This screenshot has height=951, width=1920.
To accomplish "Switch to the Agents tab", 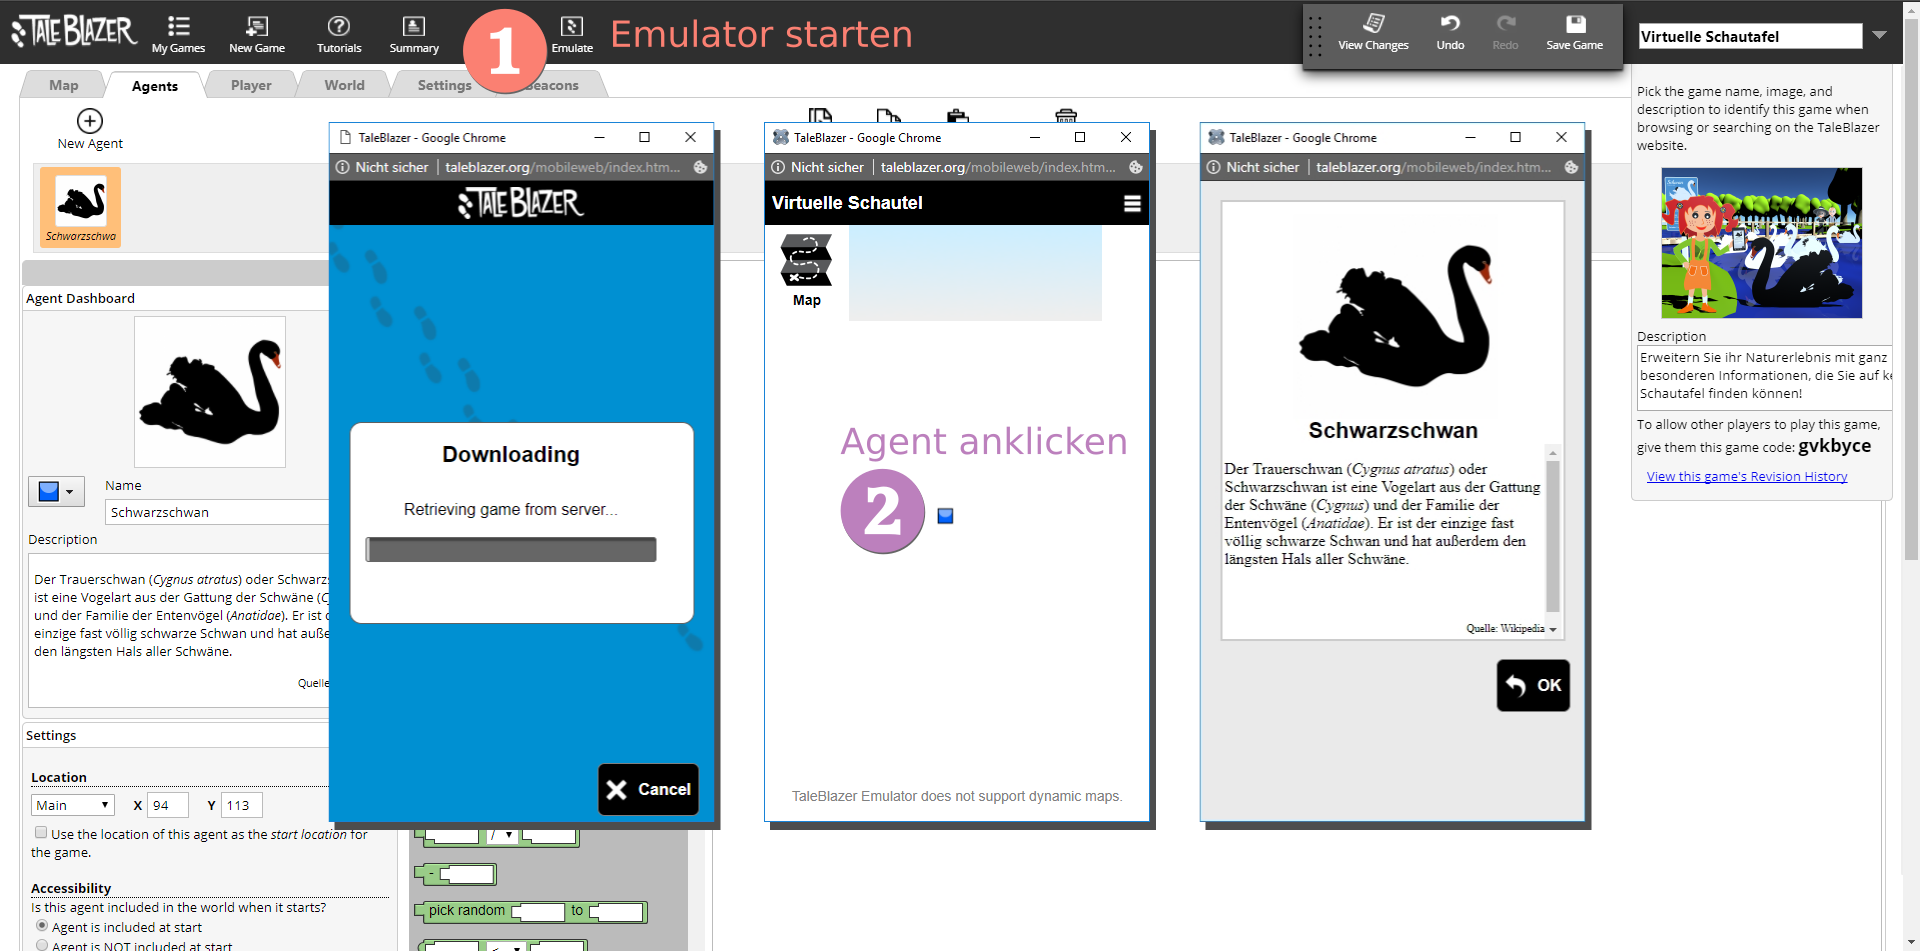I will [x=155, y=86].
